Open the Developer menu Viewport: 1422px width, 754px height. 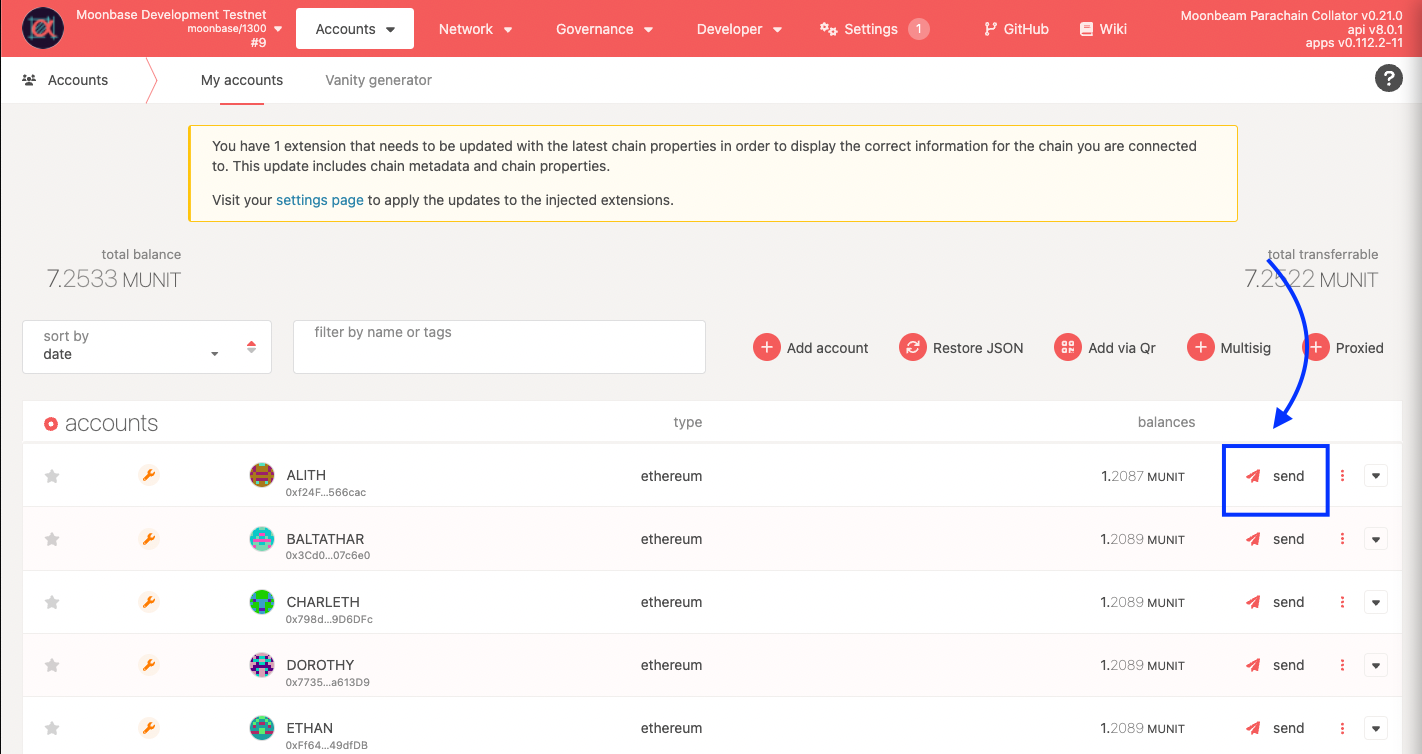(x=739, y=28)
